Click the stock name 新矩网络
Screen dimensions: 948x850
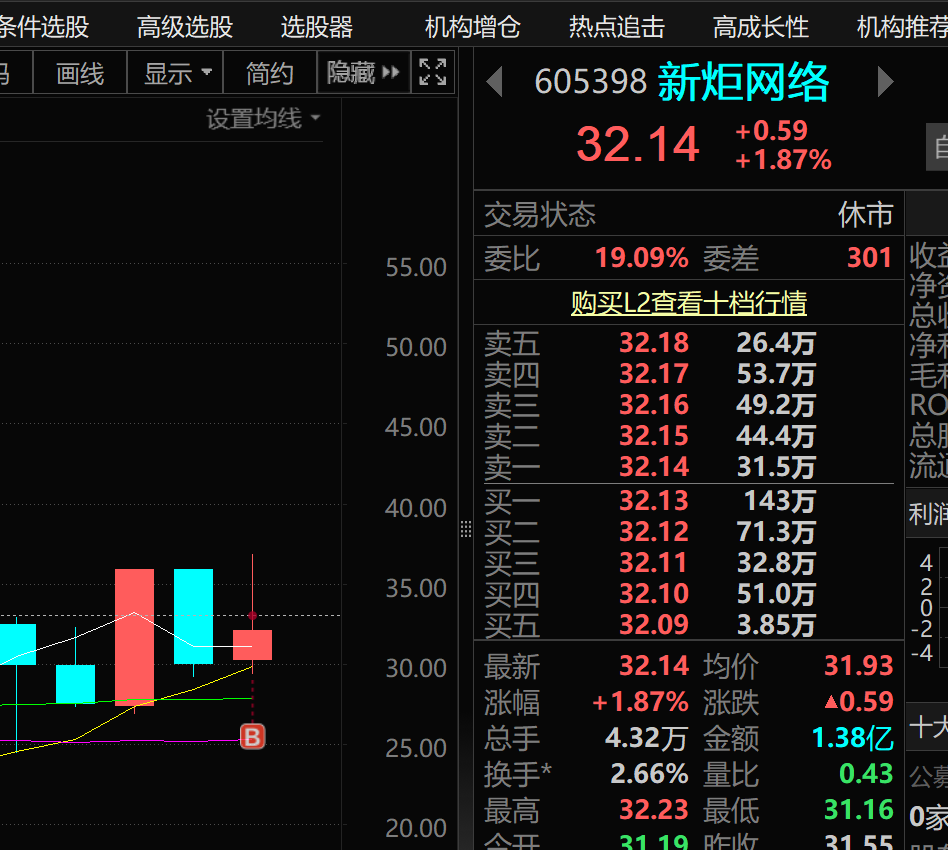pyautogui.click(x=743, y=82)
